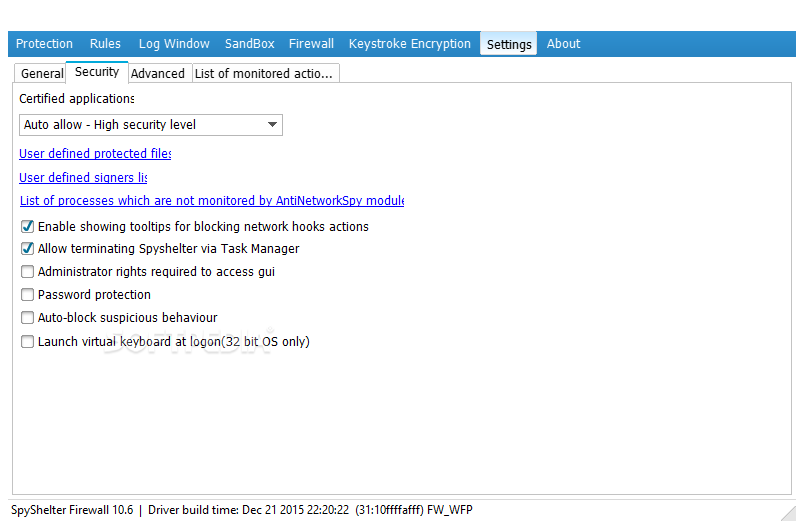The height and width of the screenshot is (529, 804).
Task: Open the Firewall tab
Action: pyautogui.click(x=311, y=44)
